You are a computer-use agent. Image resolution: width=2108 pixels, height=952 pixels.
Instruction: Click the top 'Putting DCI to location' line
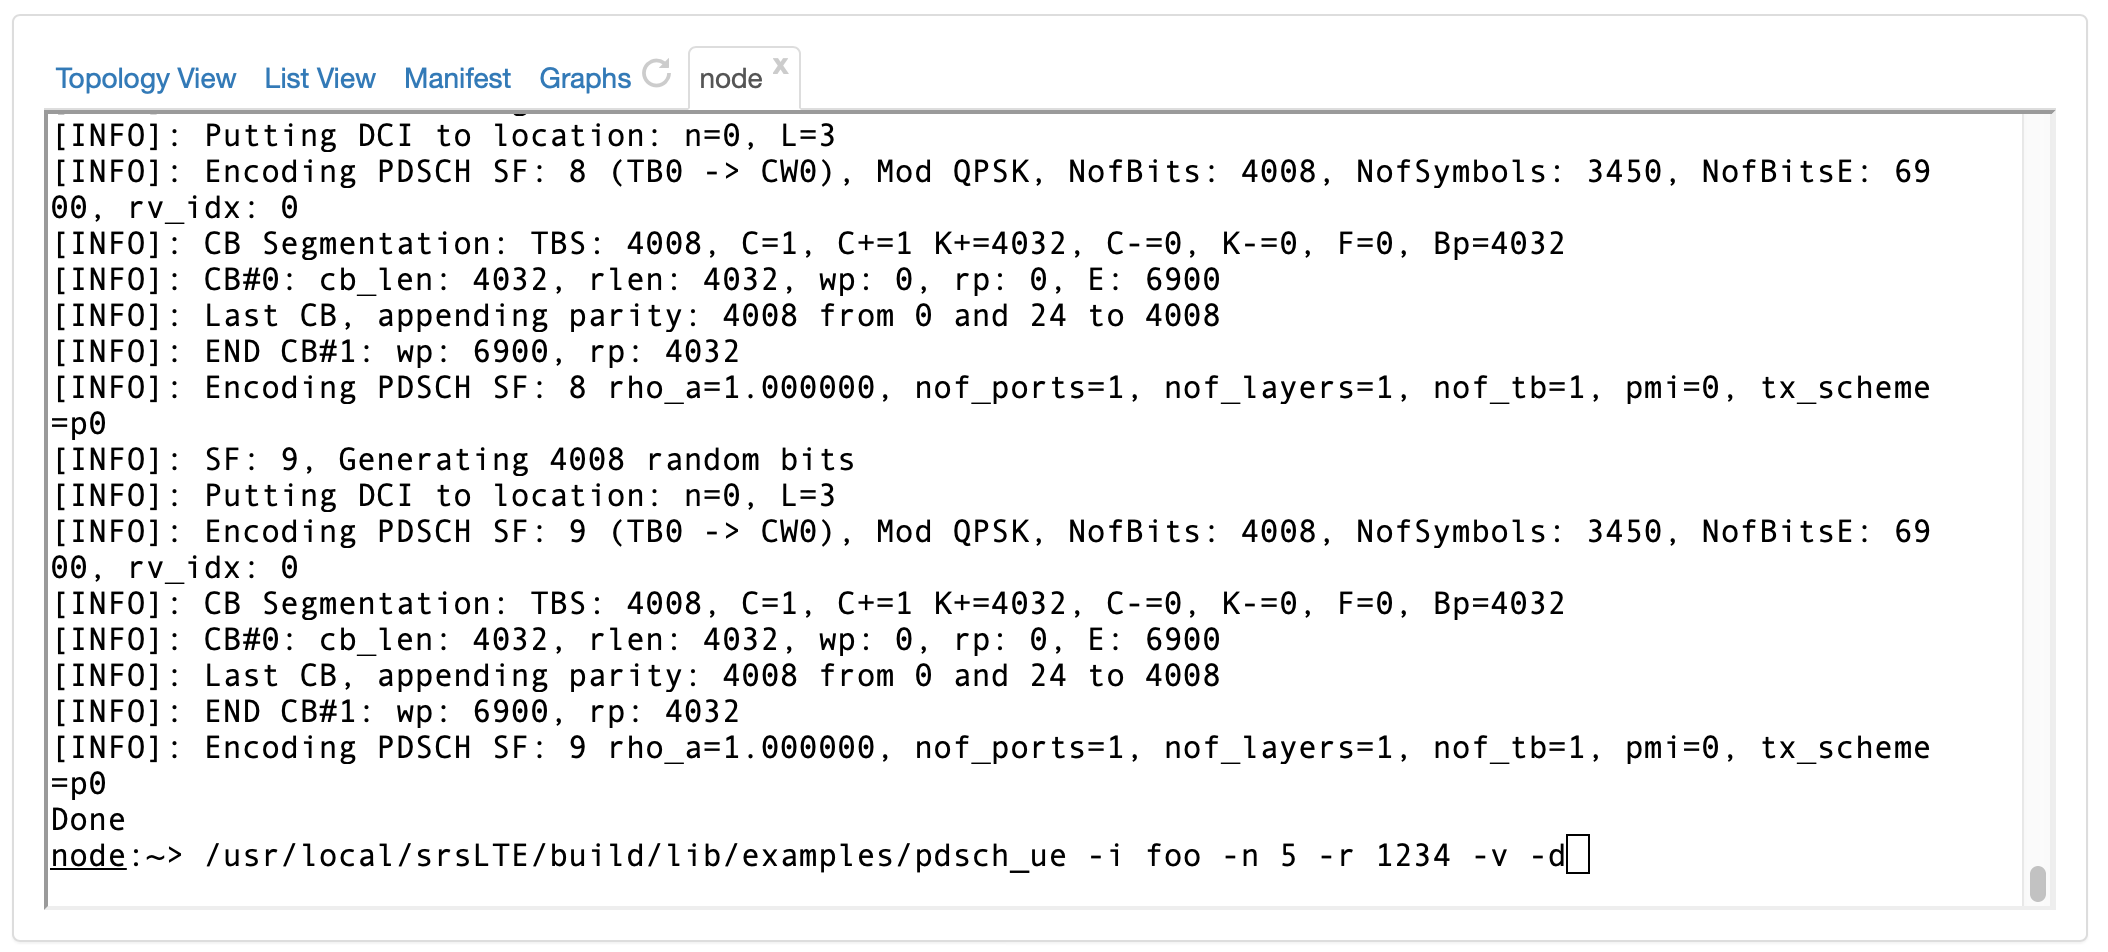pyautogui.click(x=443, y=136)
